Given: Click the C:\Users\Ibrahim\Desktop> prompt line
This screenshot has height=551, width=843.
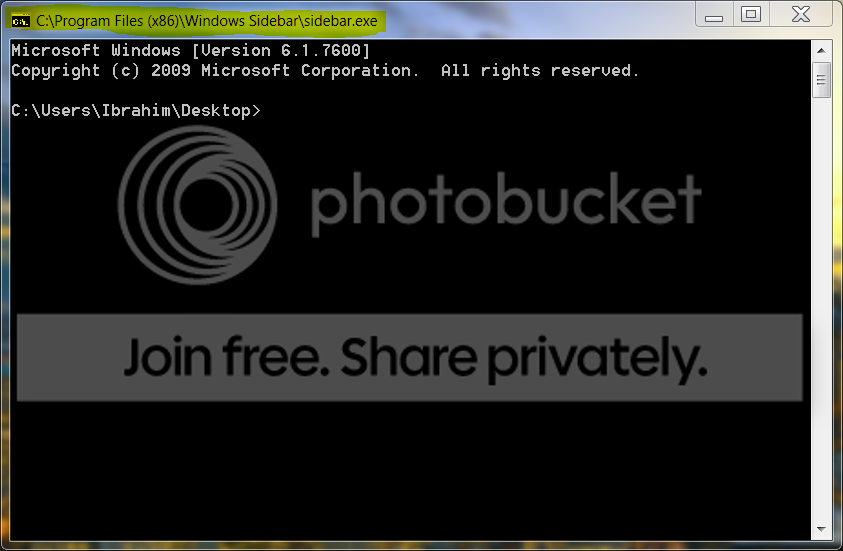Looking at the screenshot, I should point(135,110).
